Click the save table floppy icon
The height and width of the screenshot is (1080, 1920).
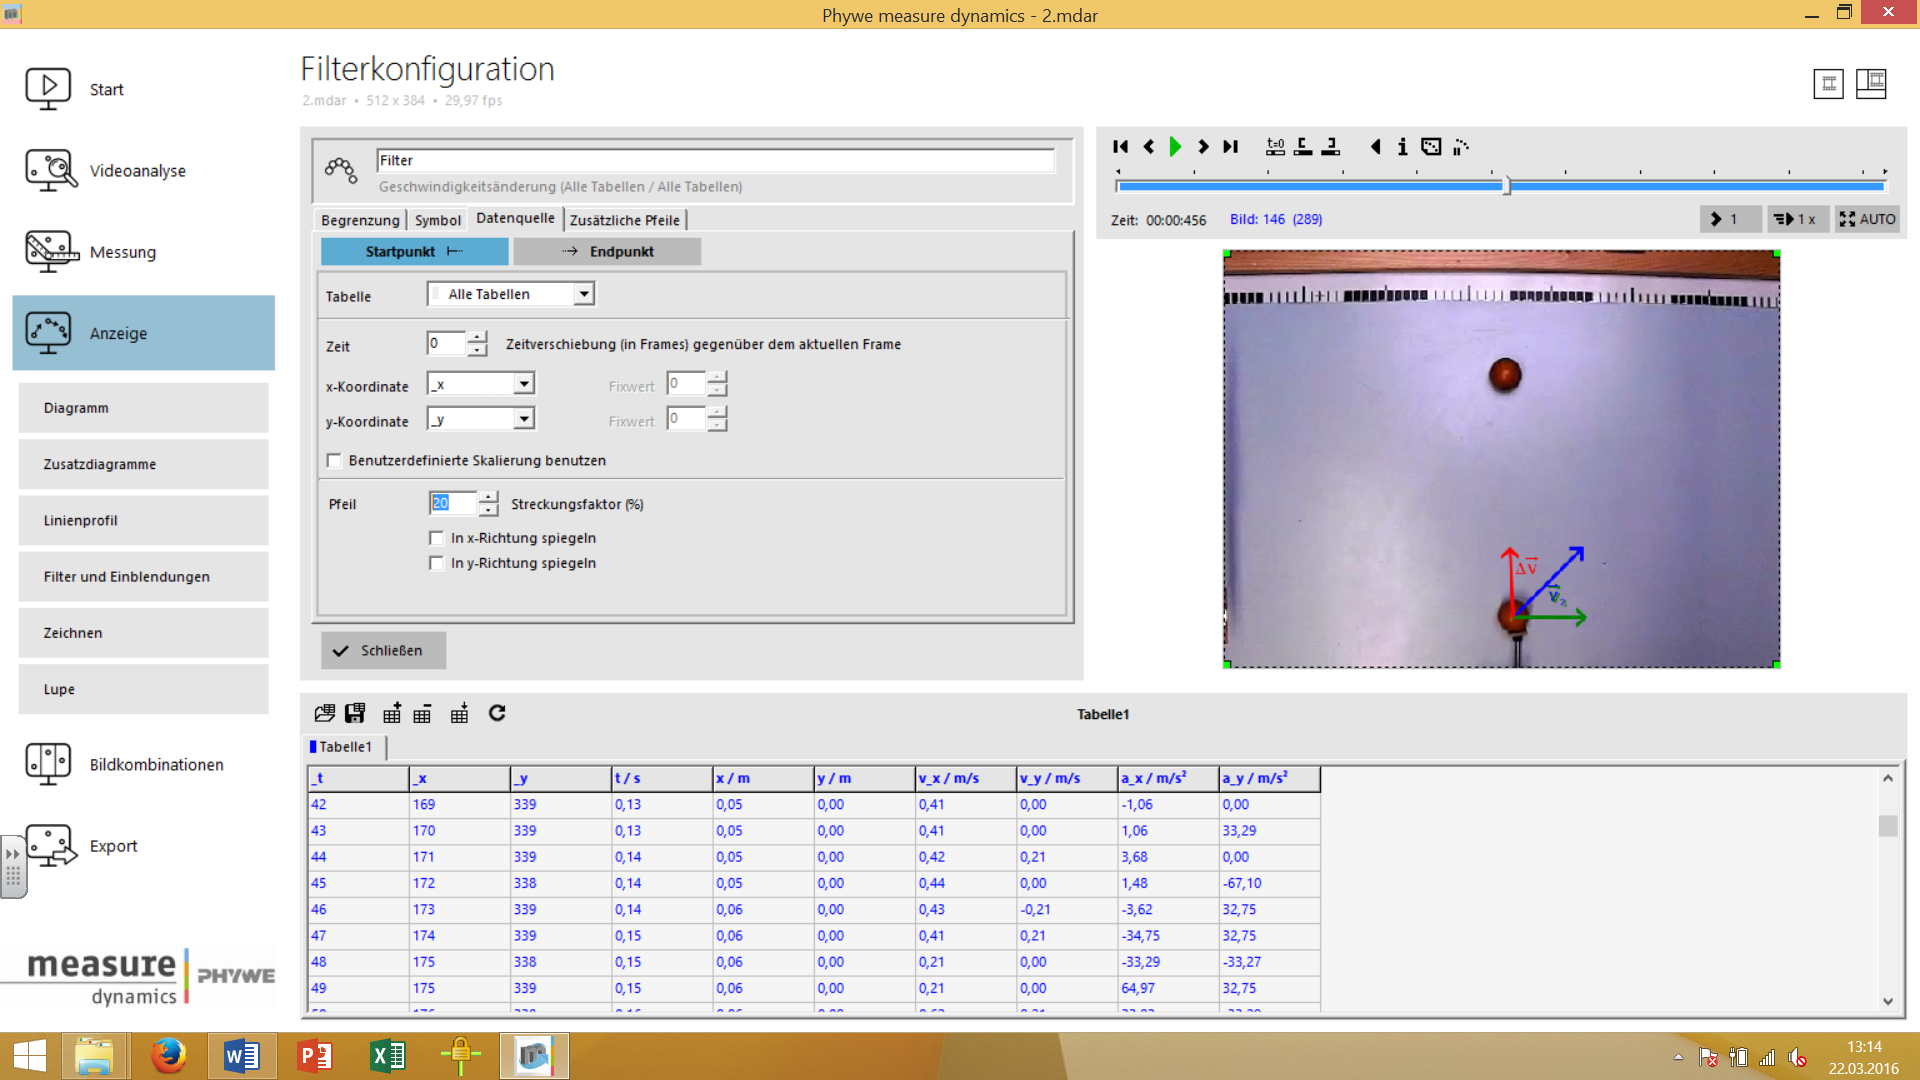point(355,713)
